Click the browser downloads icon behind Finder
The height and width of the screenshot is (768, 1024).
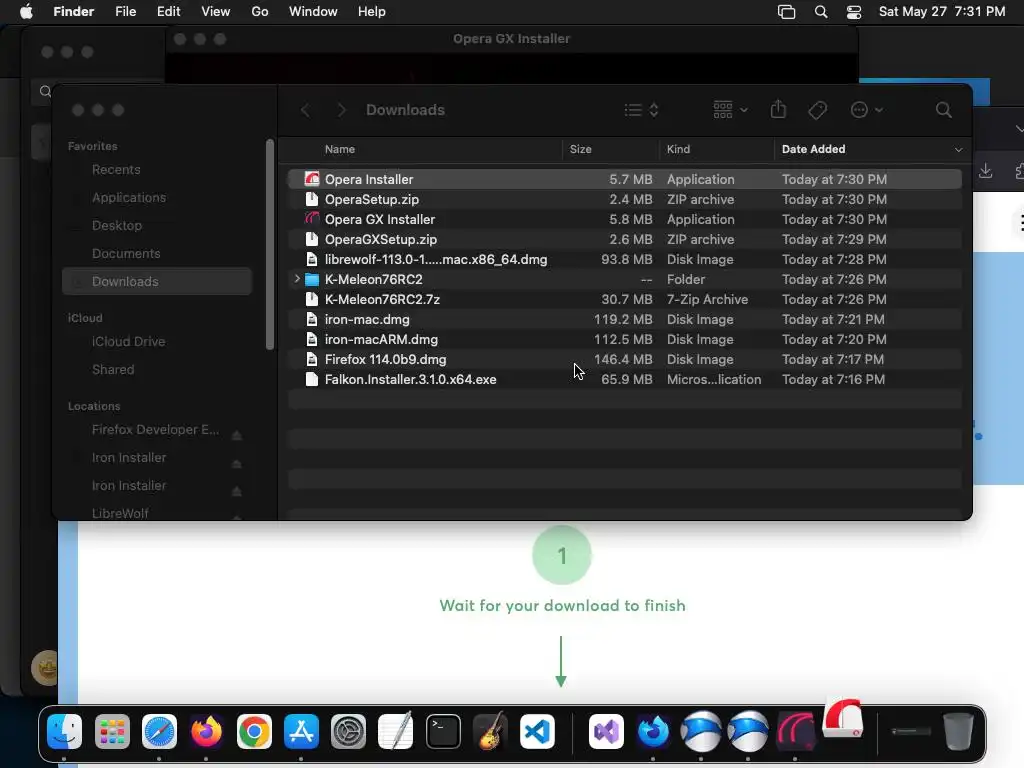pyautogui.click(x=985, y=171)
